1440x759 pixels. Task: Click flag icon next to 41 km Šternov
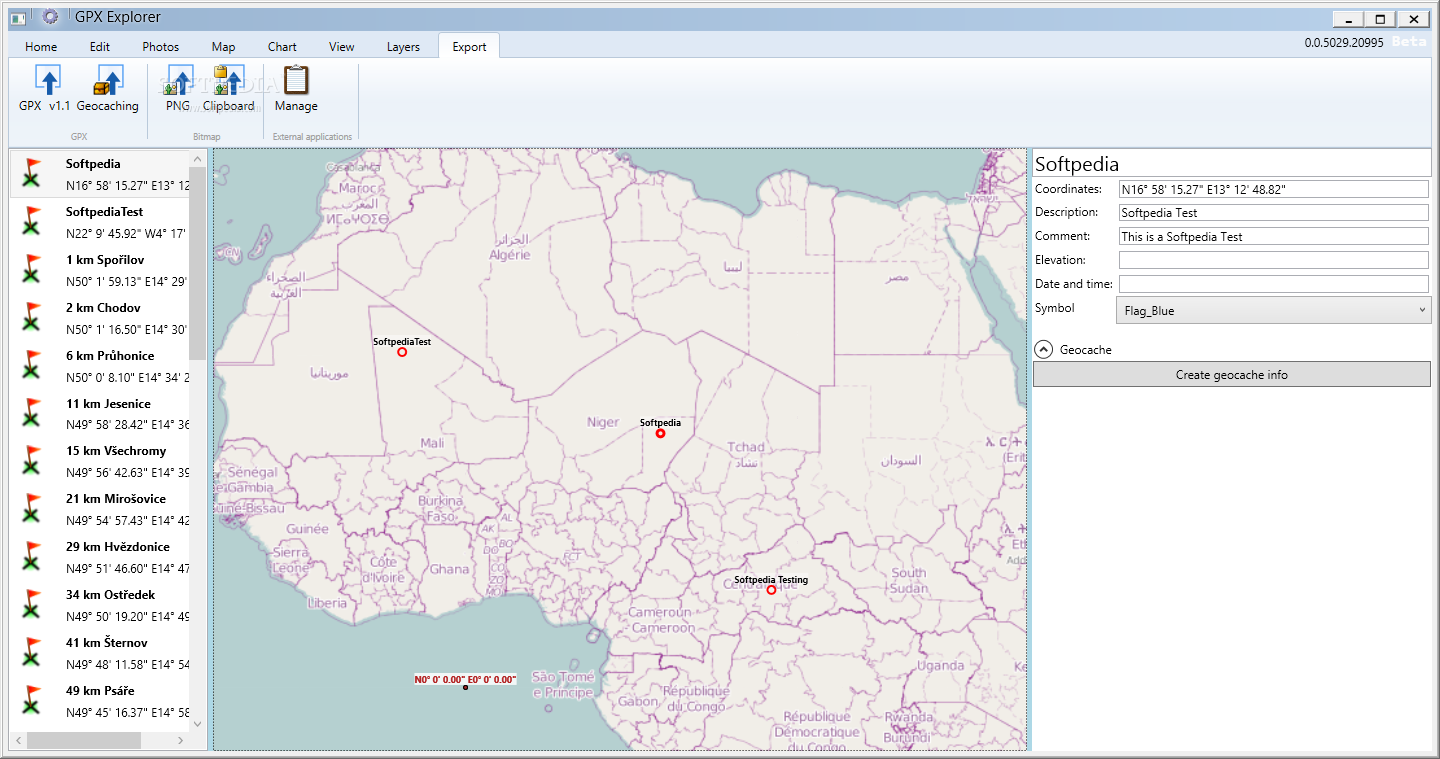[33, 653]
